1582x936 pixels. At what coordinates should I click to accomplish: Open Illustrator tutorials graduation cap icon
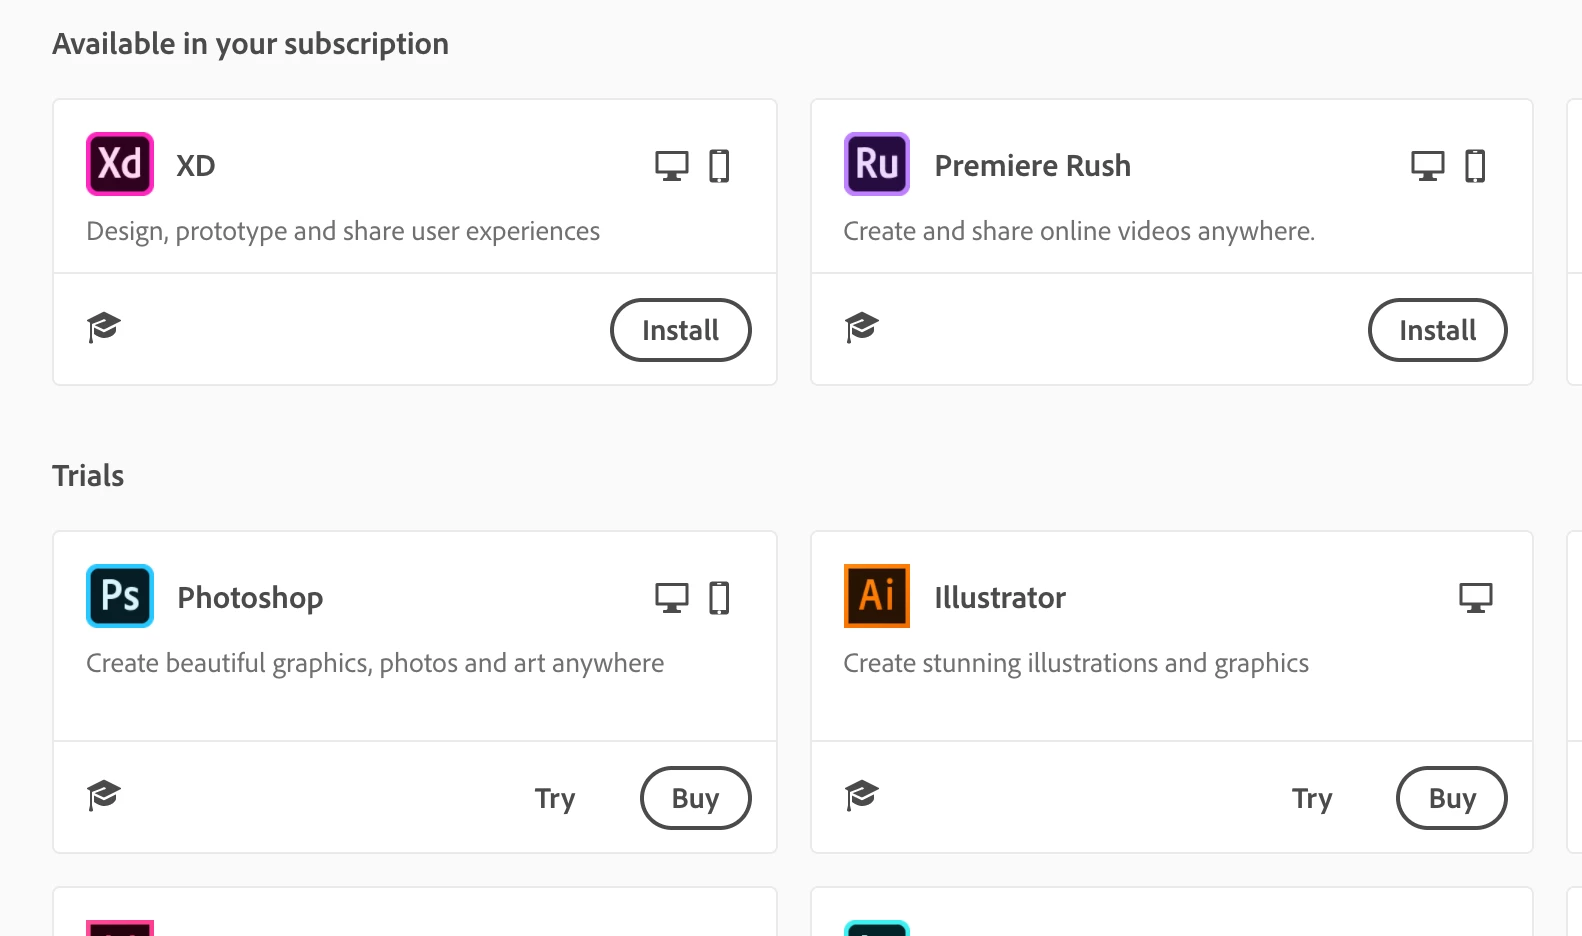[x=861, y=795]
